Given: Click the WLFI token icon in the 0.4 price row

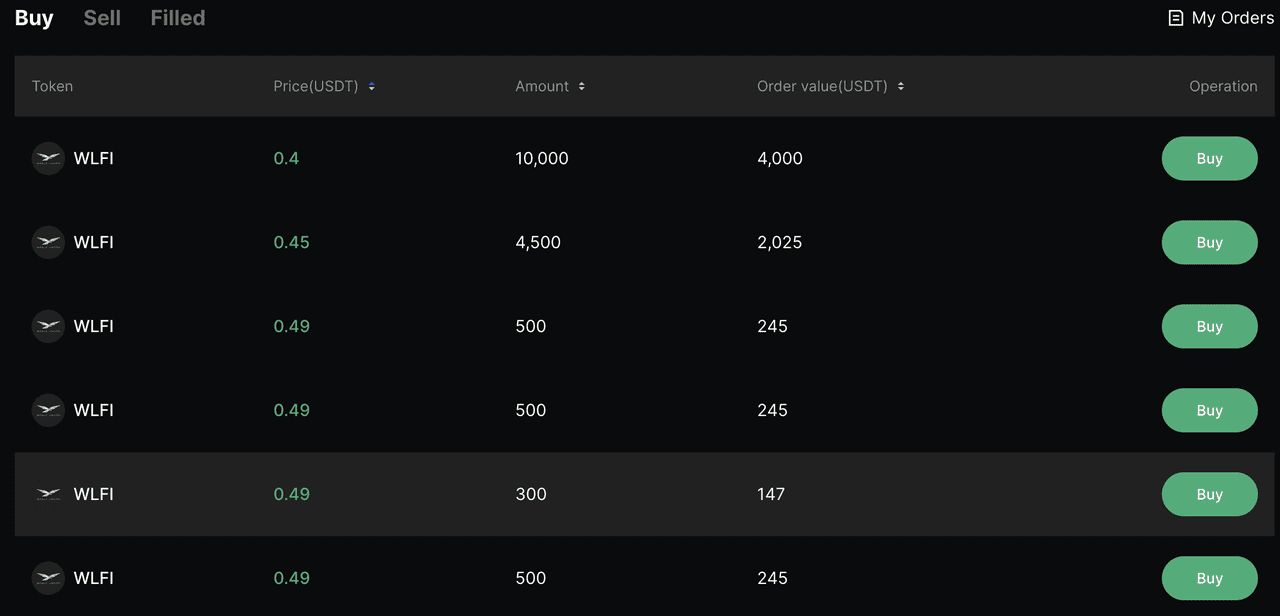Looking at the screenshot, I should tap(48, 158).
